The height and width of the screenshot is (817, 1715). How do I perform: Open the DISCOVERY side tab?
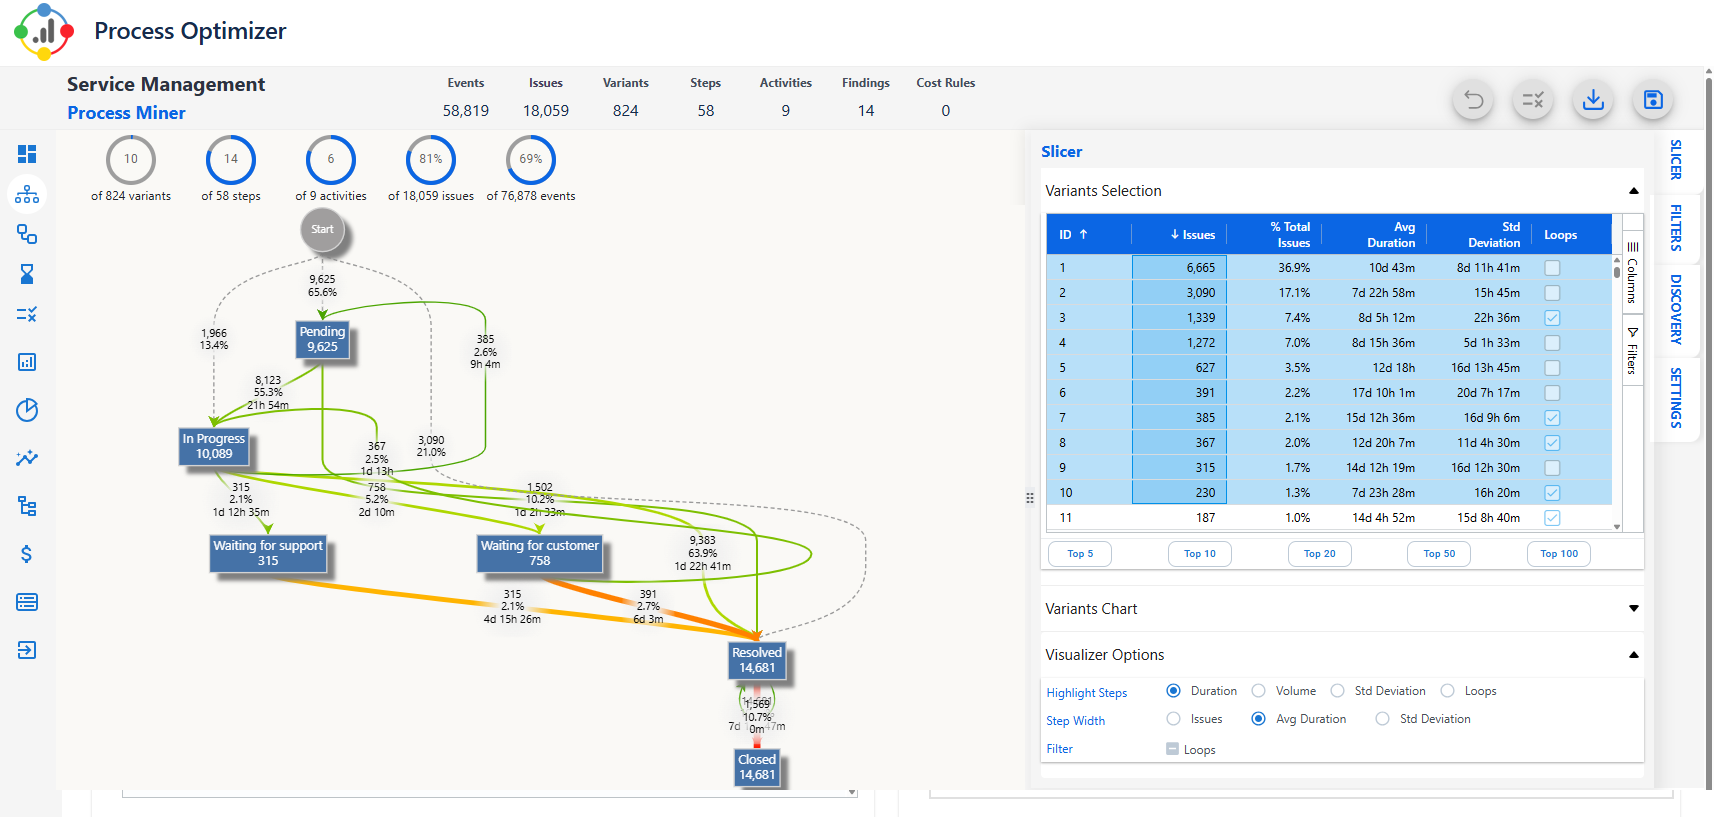[1676, 309]
